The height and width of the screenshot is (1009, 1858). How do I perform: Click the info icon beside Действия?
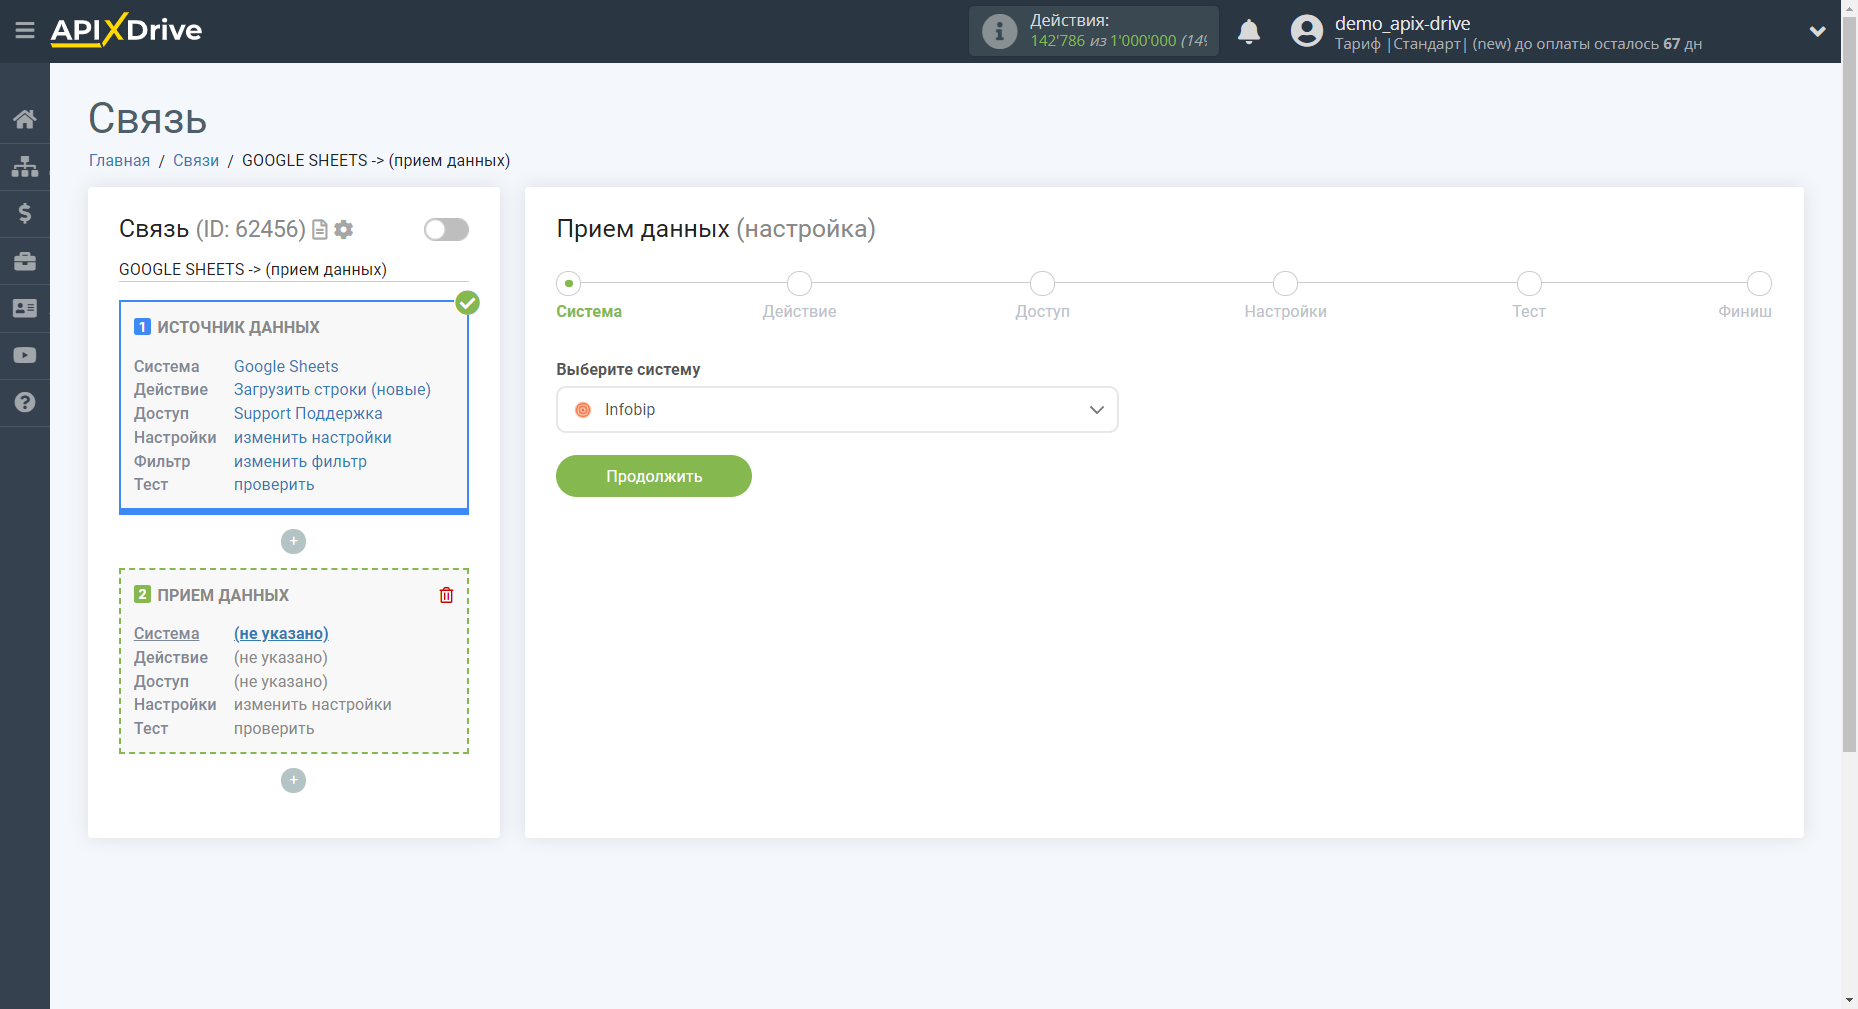[999, 31]
